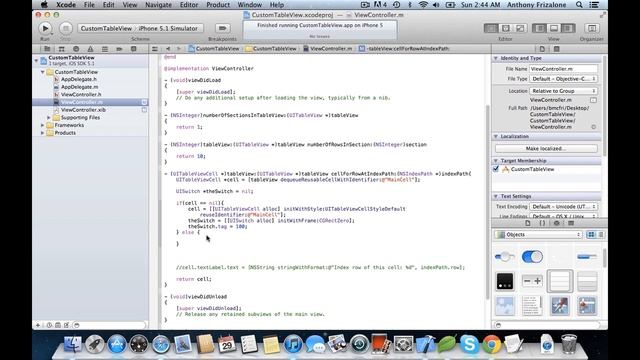The width and height of the screenshot is (640, 360).
Task: Open the Text Encoding dropdown
Action: point(564,207)
